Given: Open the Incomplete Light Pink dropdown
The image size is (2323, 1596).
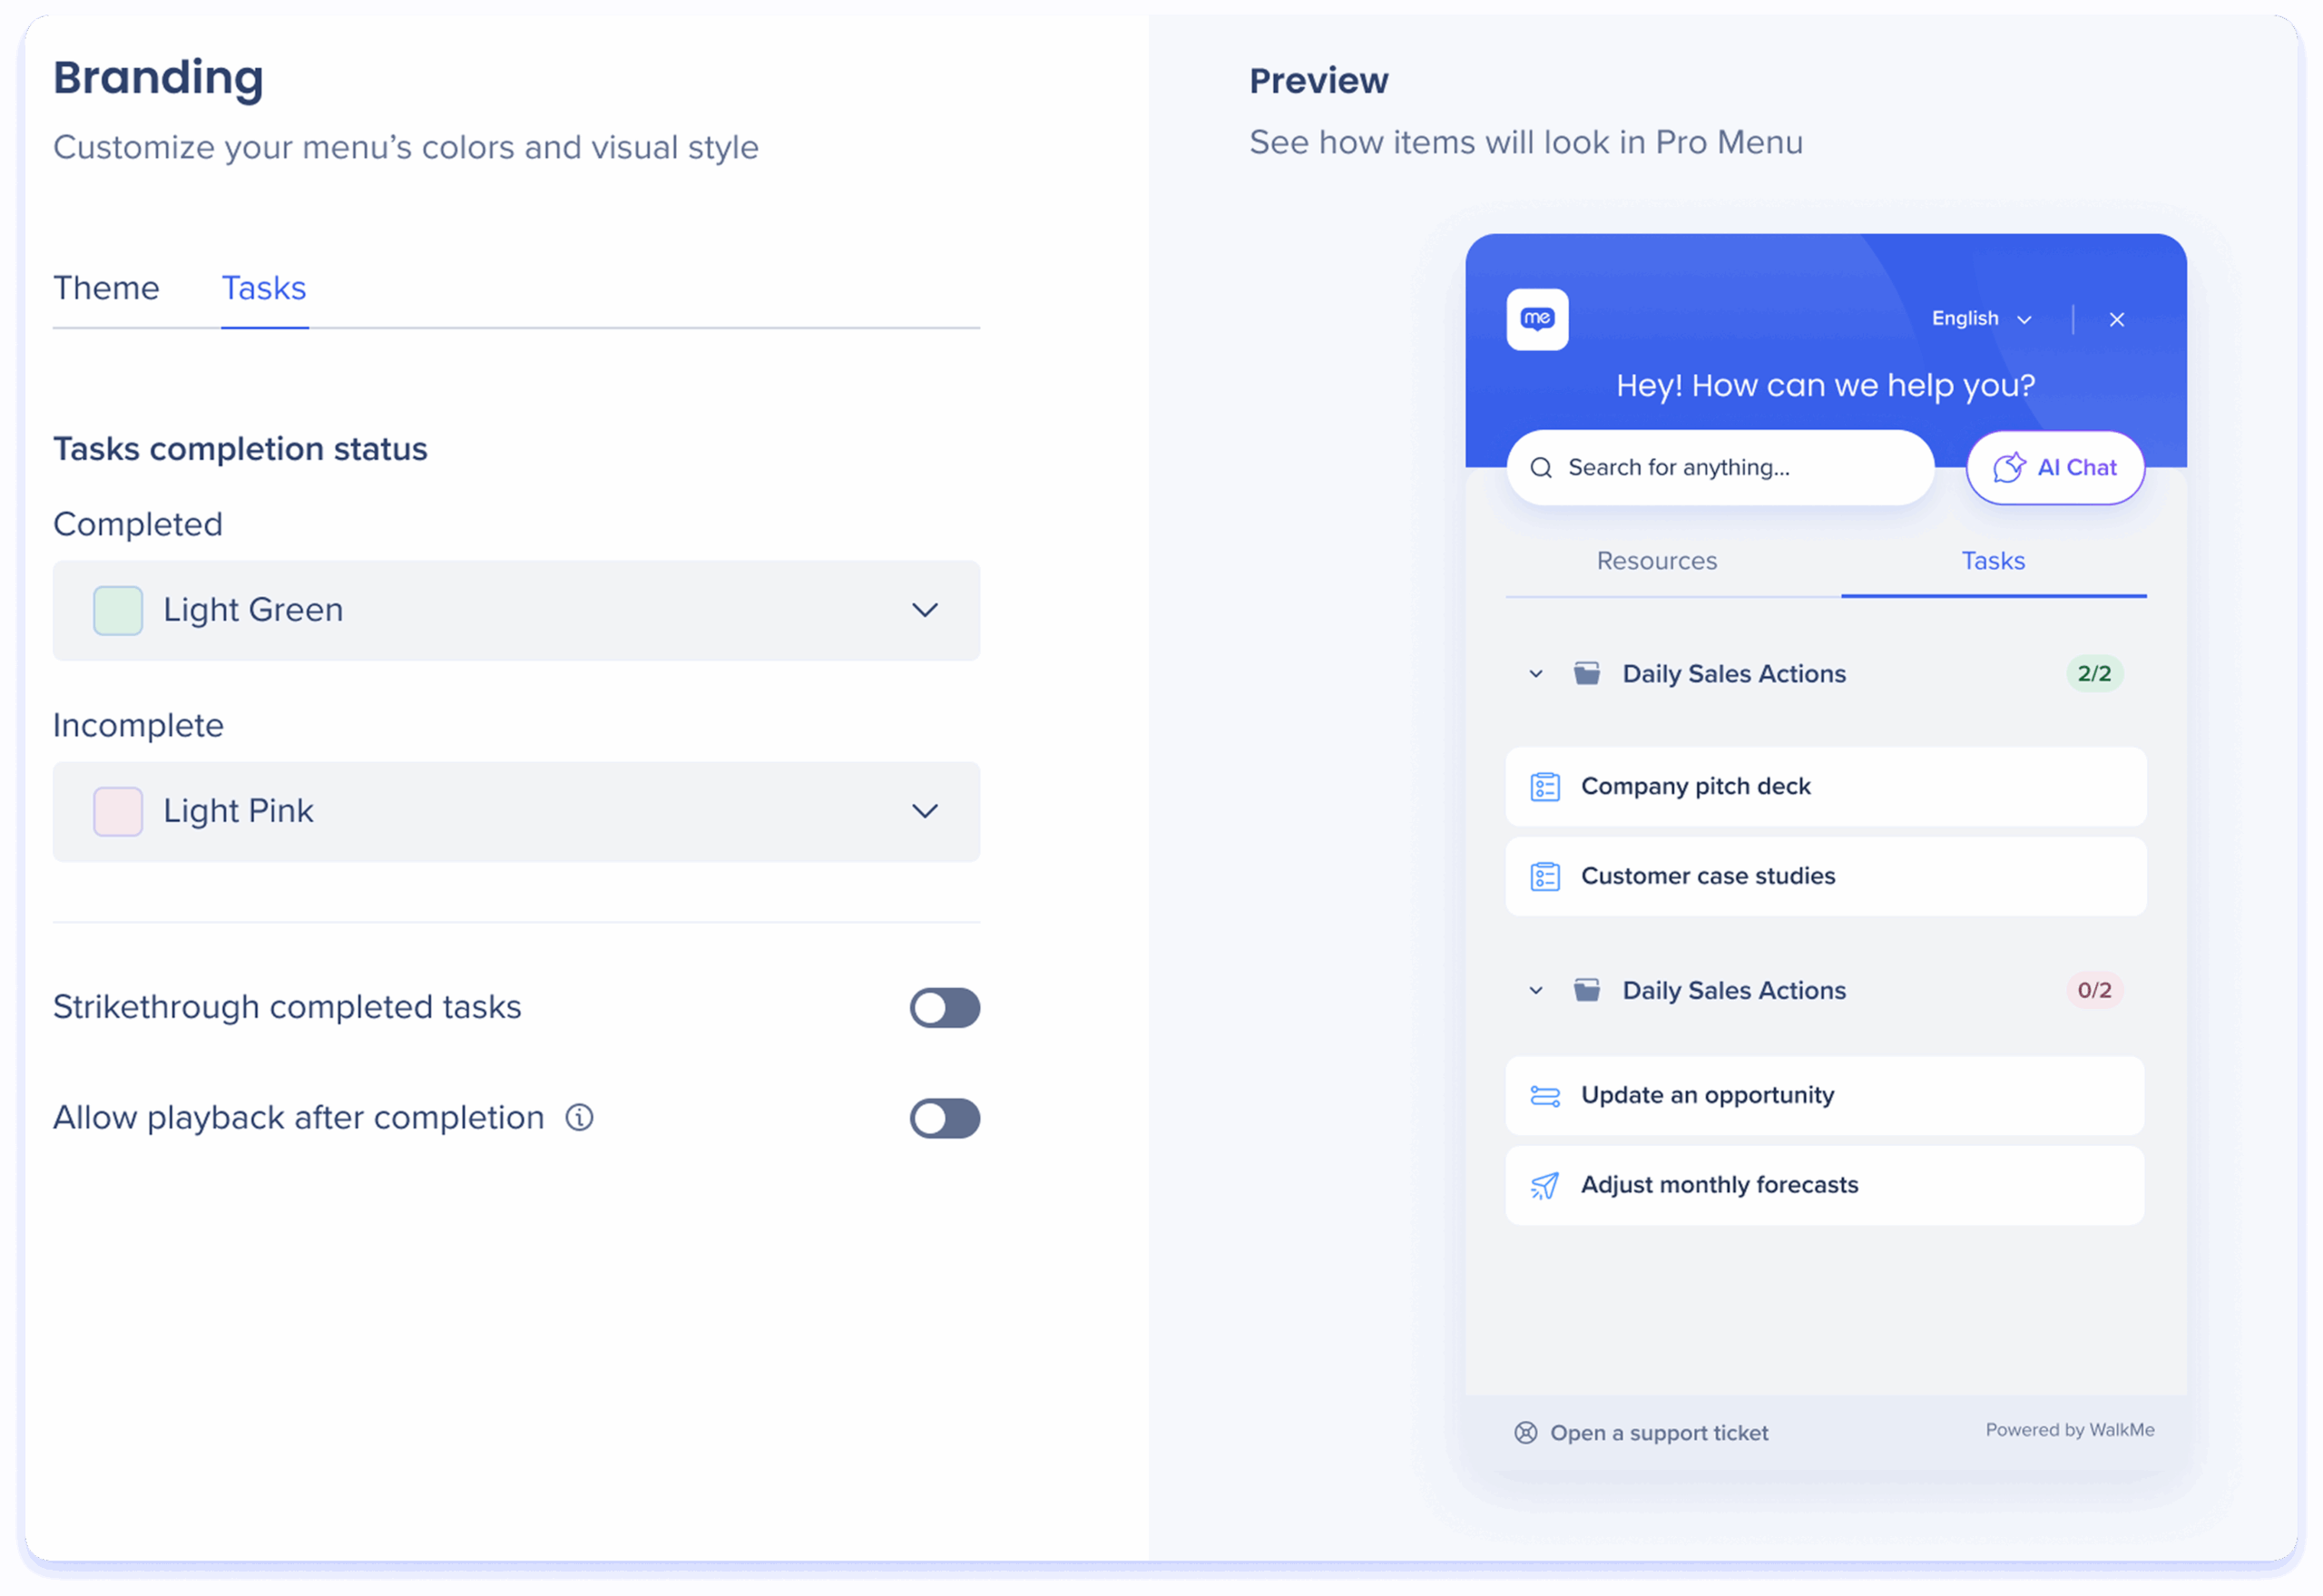Looking at the screenshot, I should click(516, 811).
